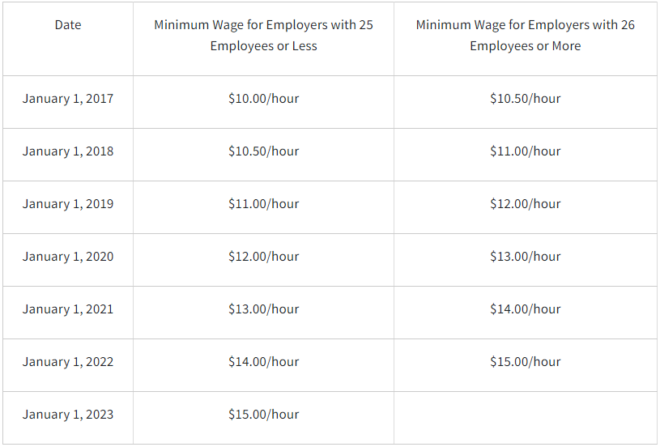Click the "Date" column header
The width and height of the screenshot is (660, 447).
coord(68,23)
